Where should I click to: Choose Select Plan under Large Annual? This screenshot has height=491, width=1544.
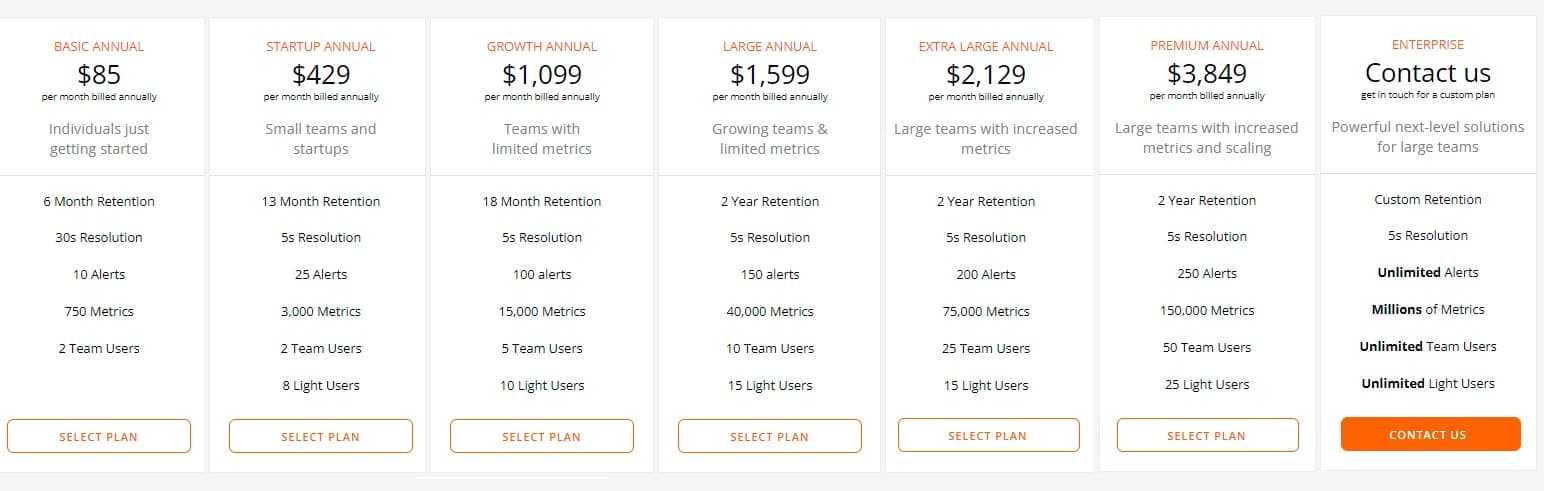pos(770,436)
